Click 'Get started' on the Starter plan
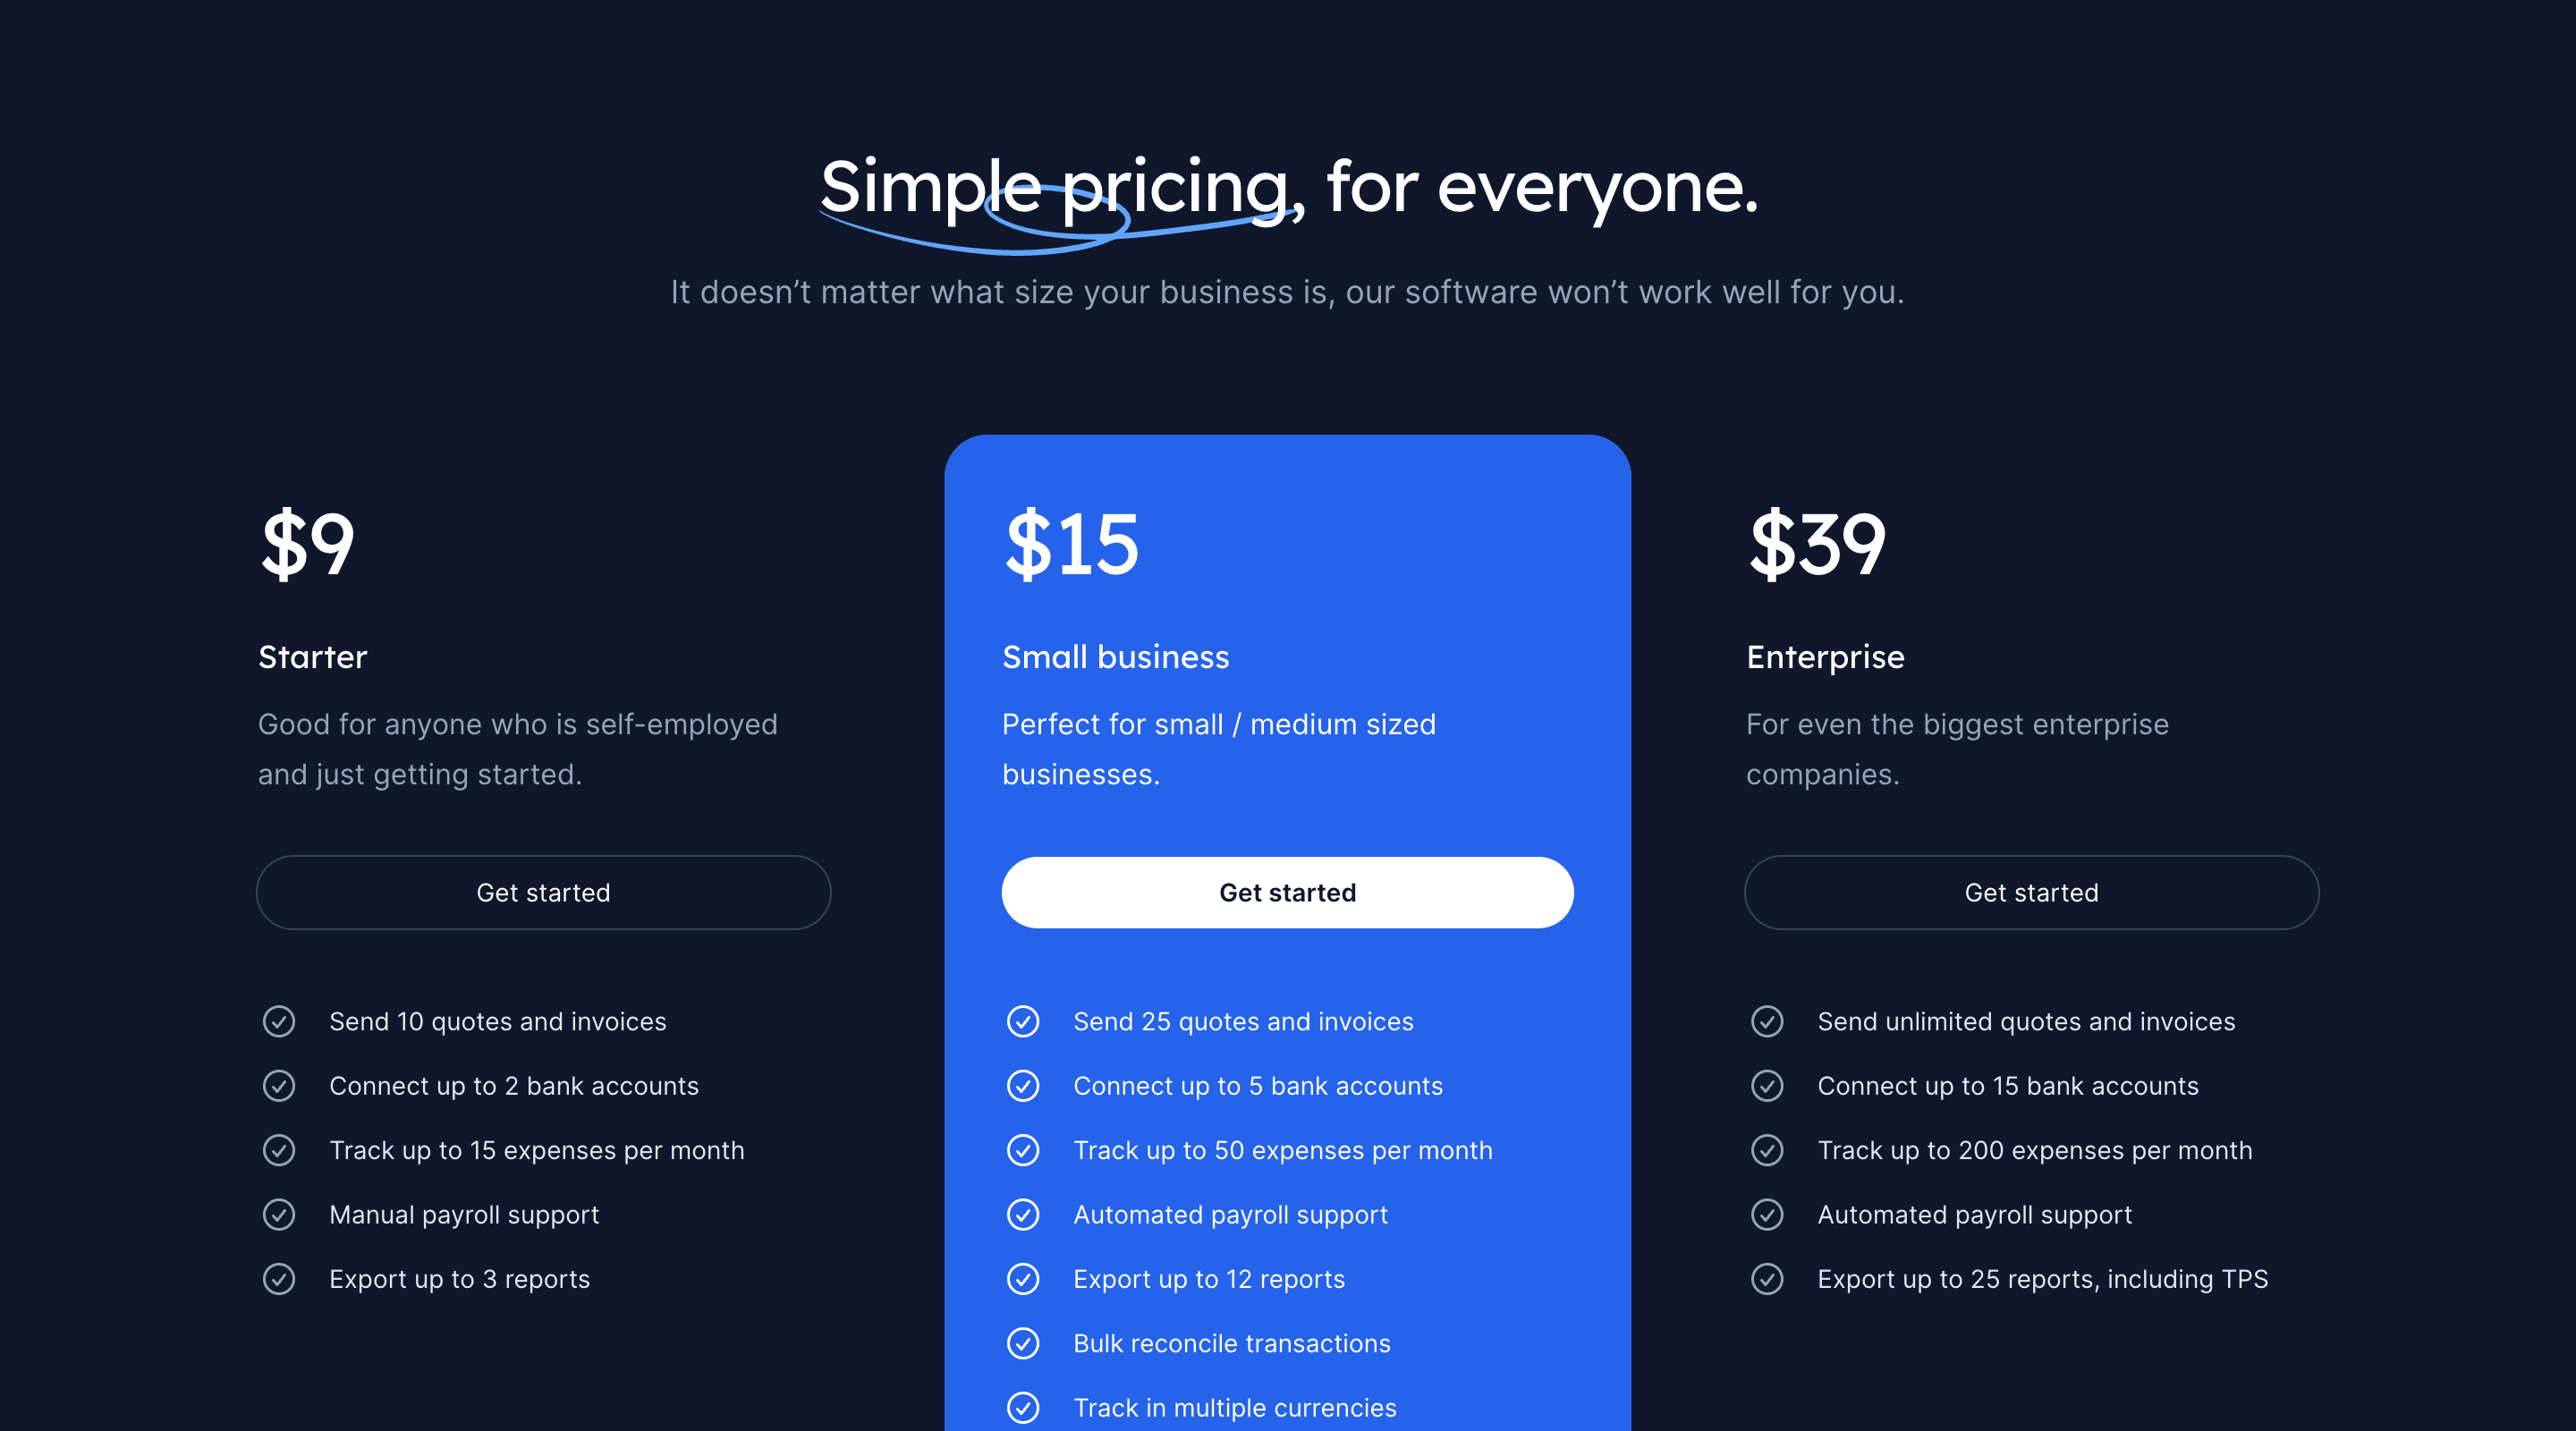This screenshot has height=1431, width=2576. click(x=543, y=892)
